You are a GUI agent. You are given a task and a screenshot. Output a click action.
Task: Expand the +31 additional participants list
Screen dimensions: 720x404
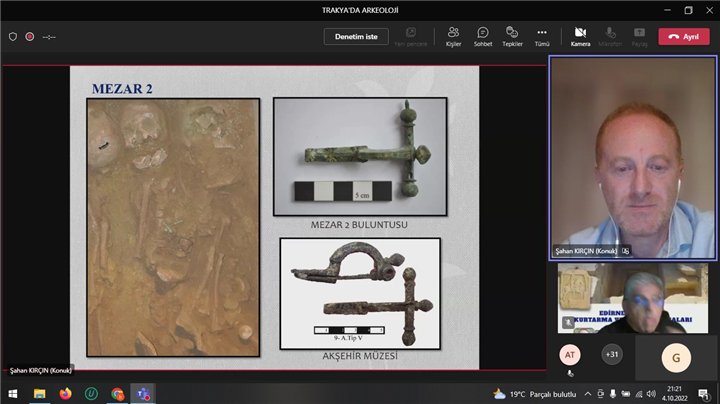point(611,354)
